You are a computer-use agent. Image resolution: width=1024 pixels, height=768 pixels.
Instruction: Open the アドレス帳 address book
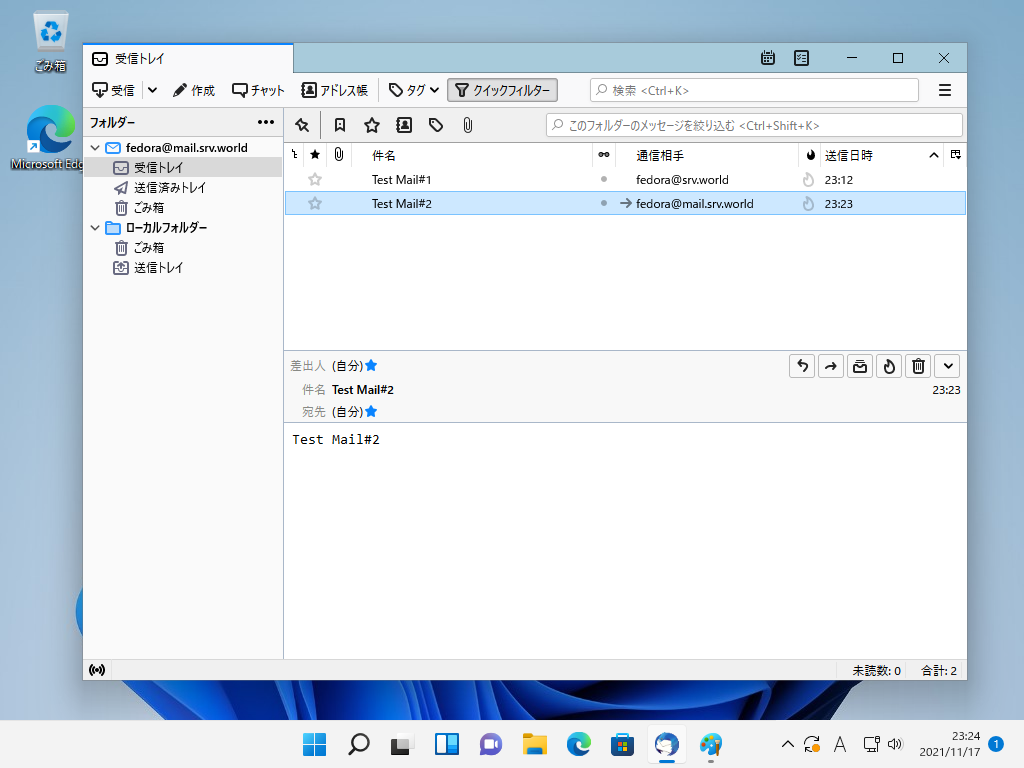(334, 90)
